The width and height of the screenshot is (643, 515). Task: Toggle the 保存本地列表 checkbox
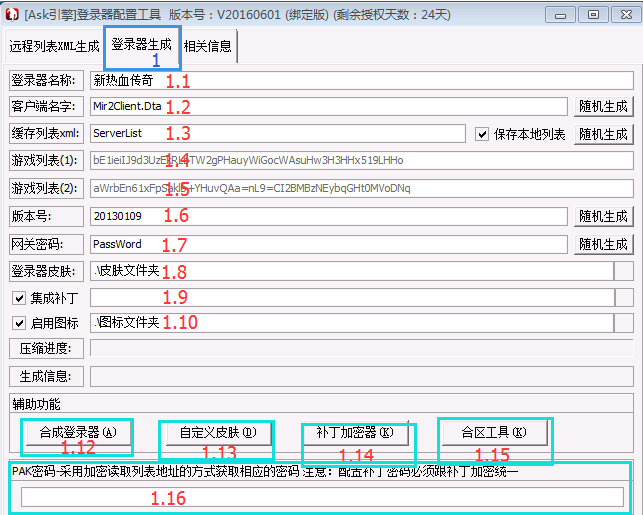pyautogui.click(x=482, y=134)
